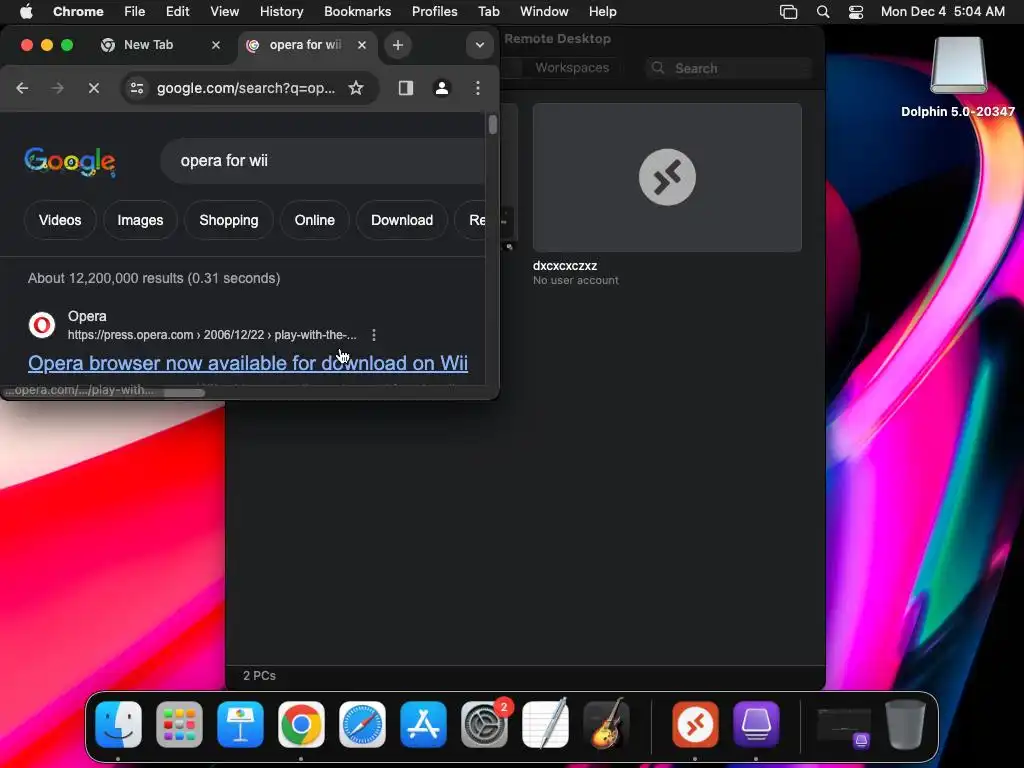Click the date and time in menu bar

pos(942,12)
